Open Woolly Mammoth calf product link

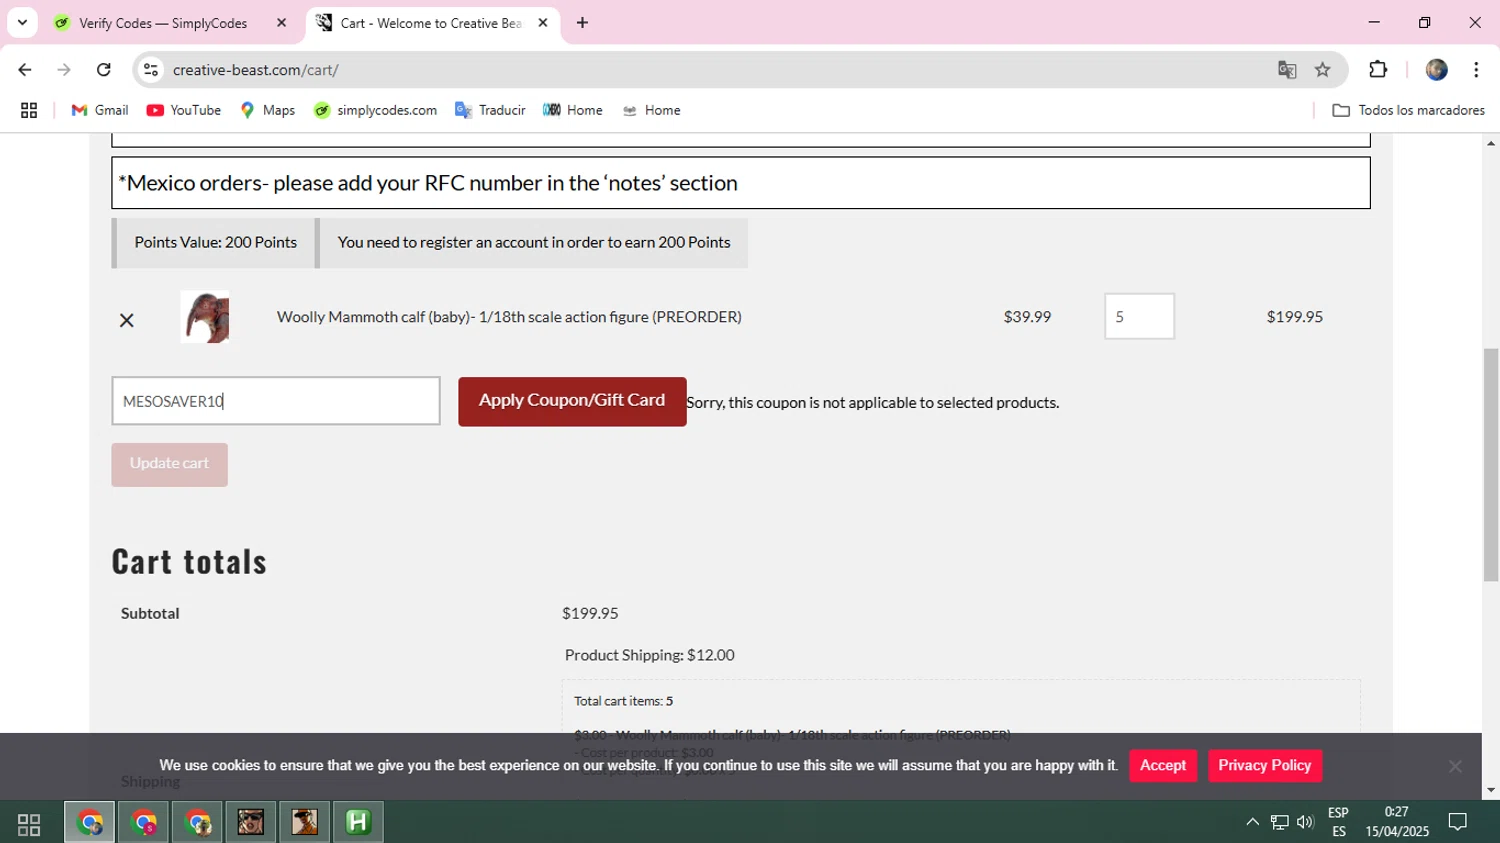509,317
